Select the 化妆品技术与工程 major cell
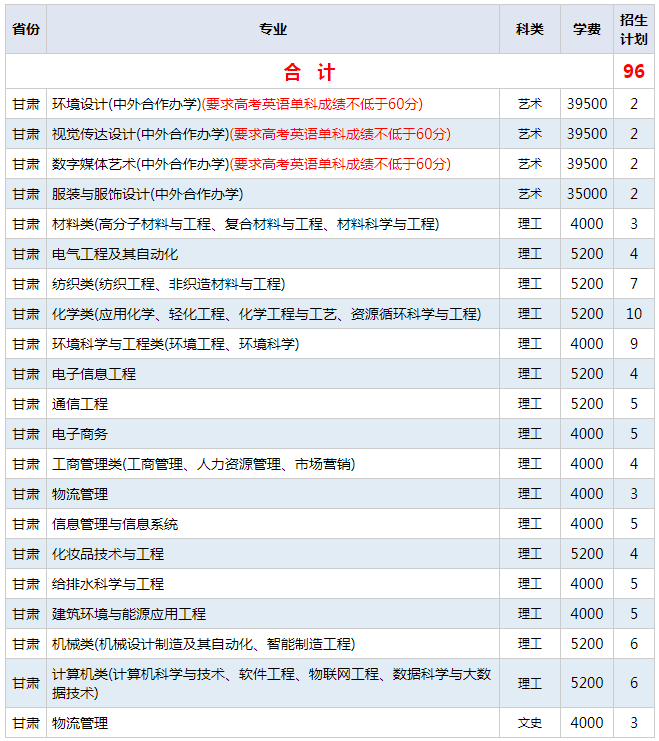 273,554
